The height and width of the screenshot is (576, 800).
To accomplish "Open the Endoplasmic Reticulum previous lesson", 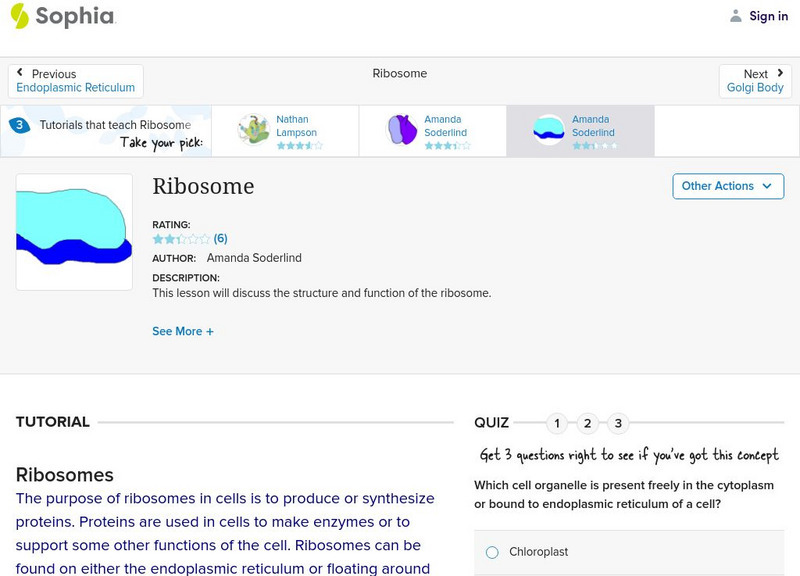I will click(75, 87).
